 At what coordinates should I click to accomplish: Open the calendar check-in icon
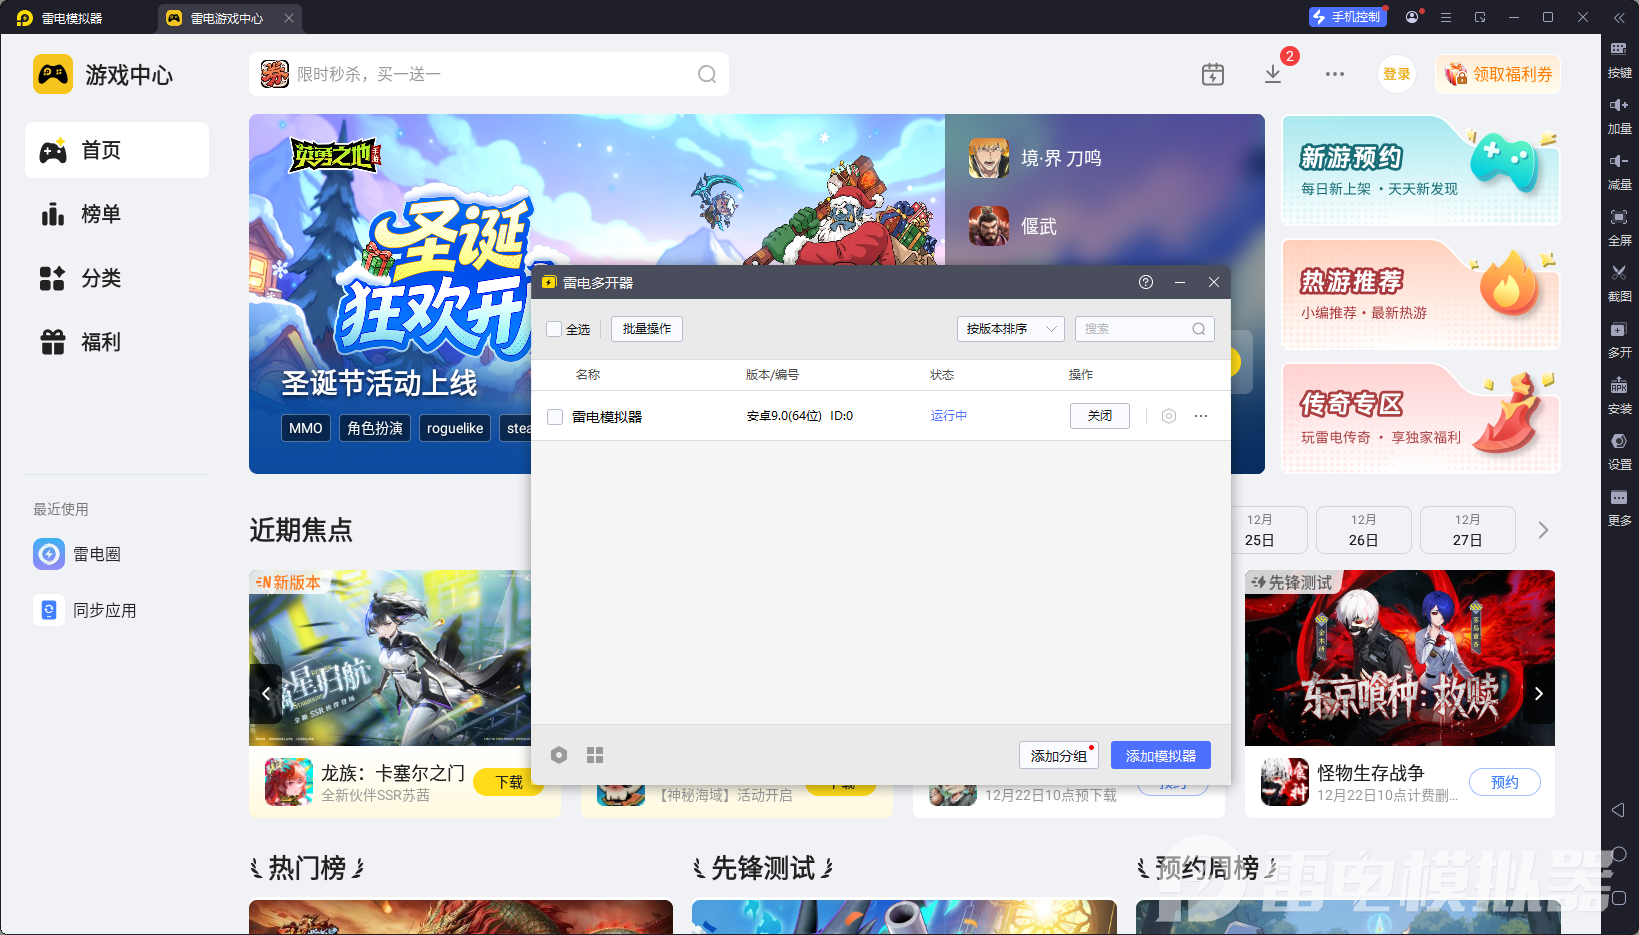point(1212,74)
